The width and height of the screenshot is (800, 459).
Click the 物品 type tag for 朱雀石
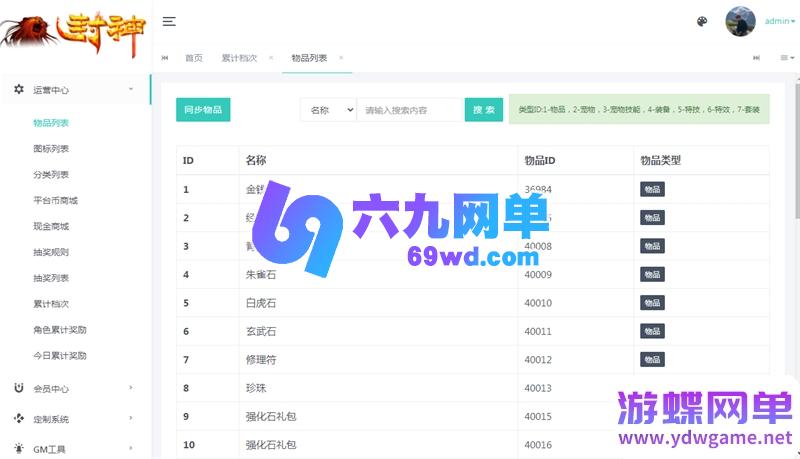point(652,274)
